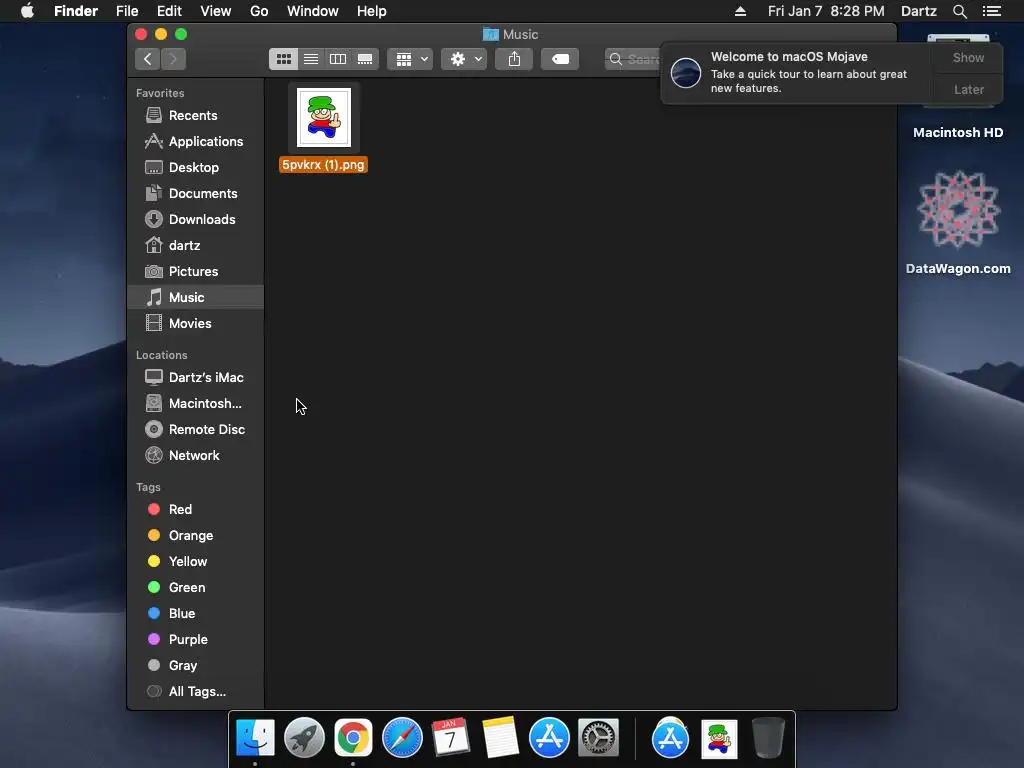Click the Edit Tags toolbar icon
1024x768 pixels.
(x=560, y=59)
